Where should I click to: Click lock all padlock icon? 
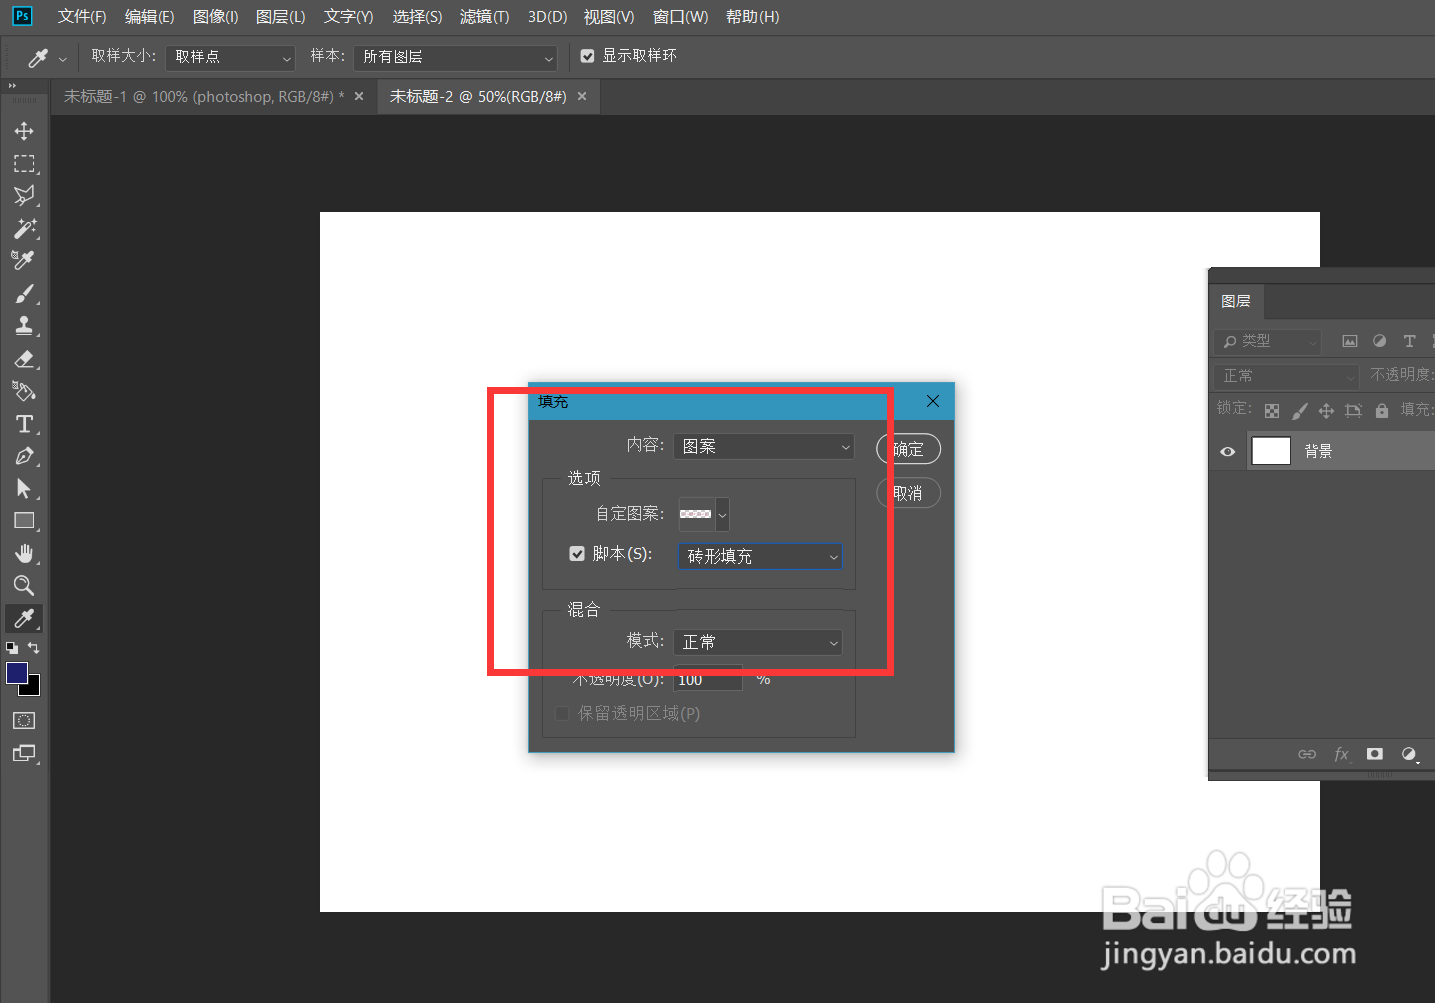tap(1382, 411)
